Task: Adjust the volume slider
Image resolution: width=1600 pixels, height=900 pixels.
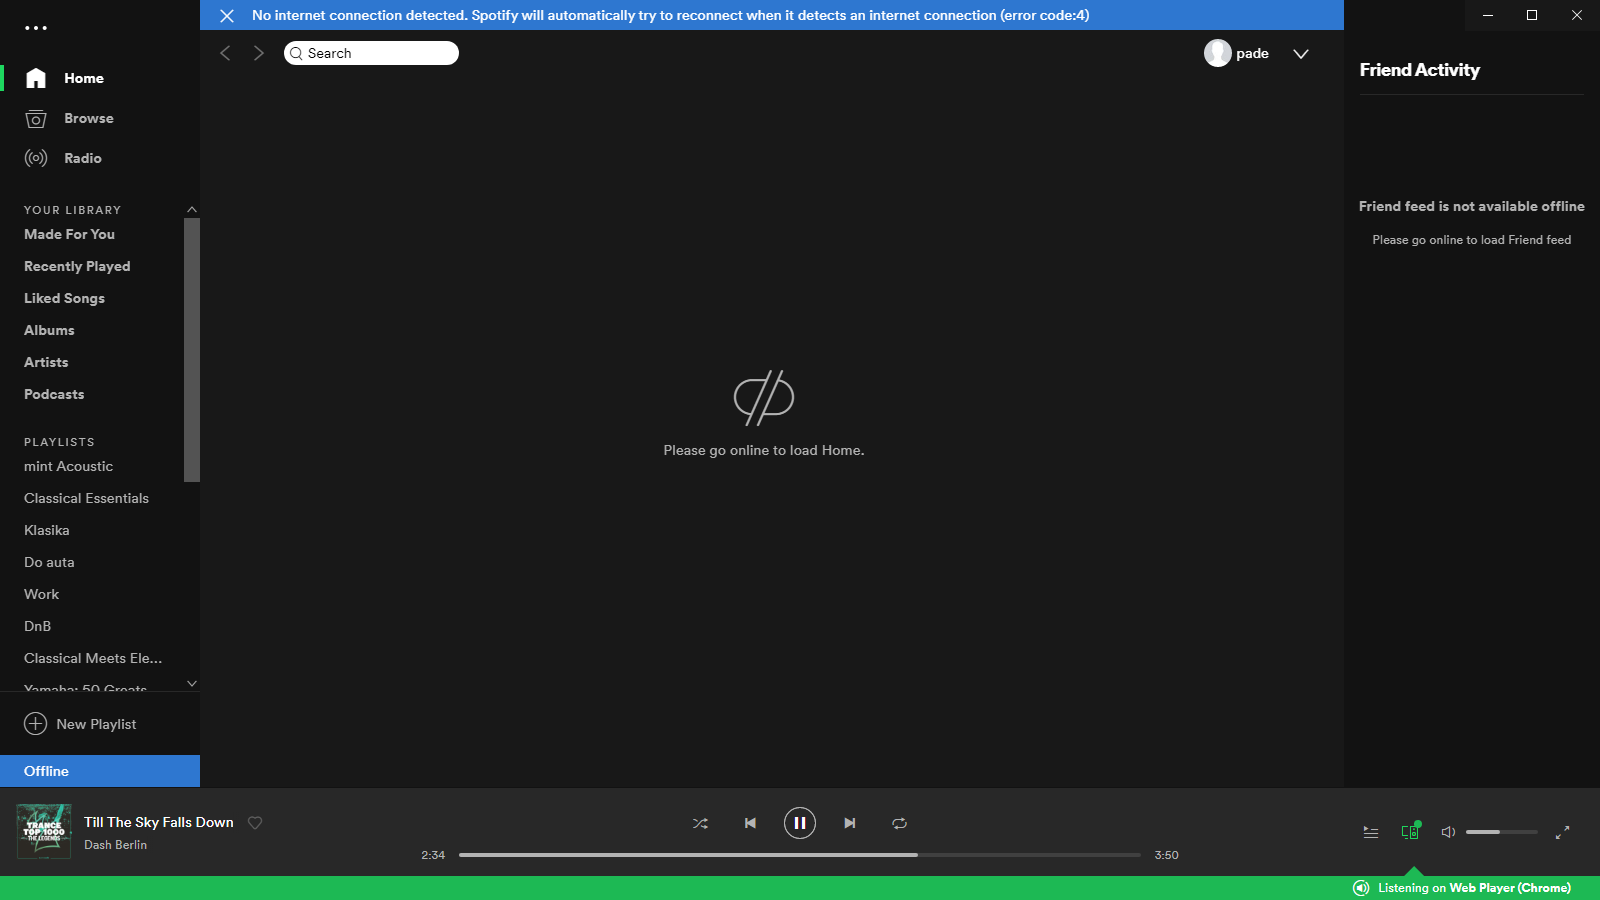Action: pos(1502,832)
